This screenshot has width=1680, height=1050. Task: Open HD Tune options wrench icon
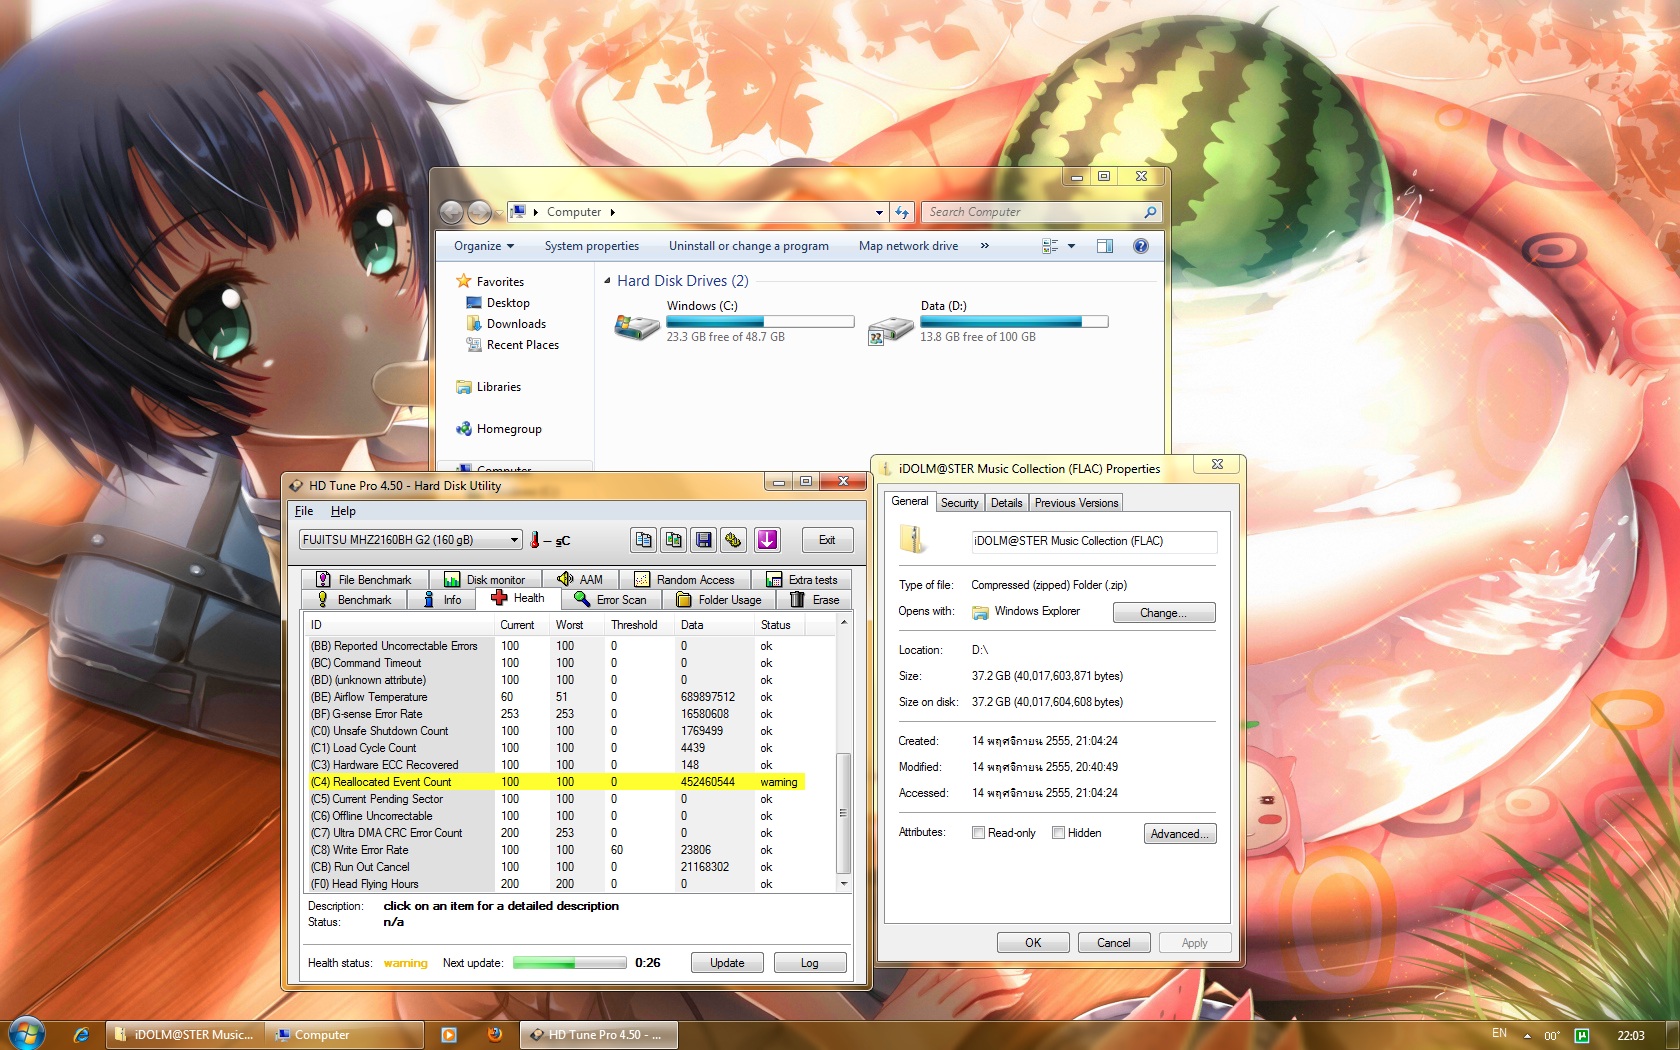tap(734, 540)
